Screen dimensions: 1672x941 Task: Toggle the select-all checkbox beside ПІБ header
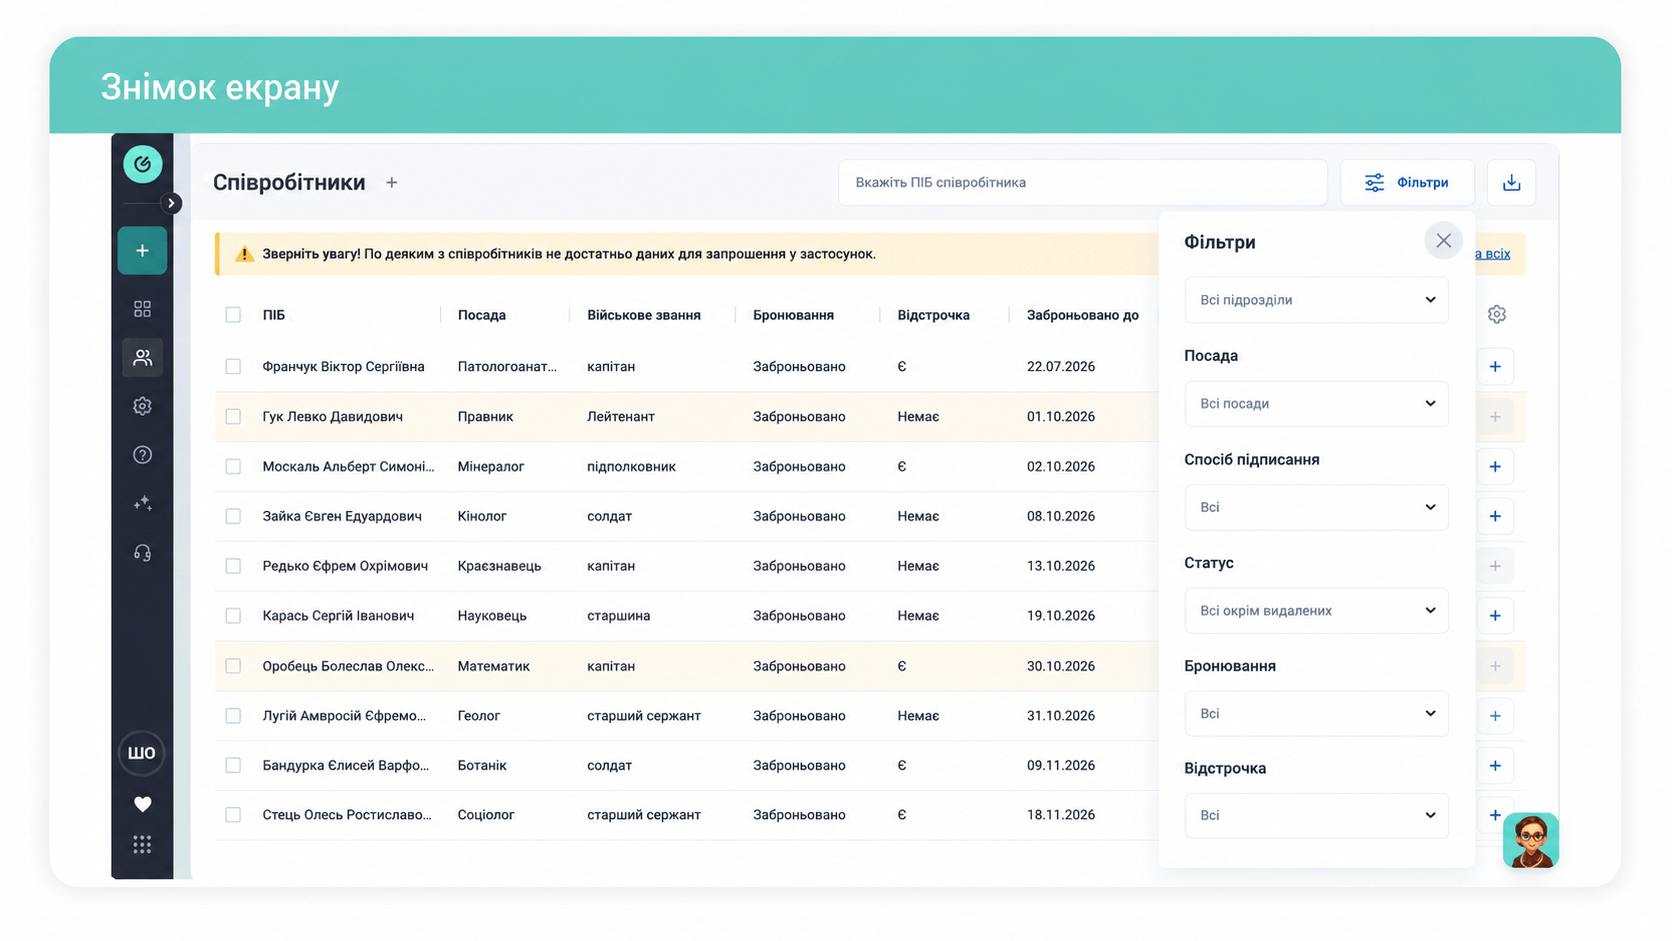[233, 315]
